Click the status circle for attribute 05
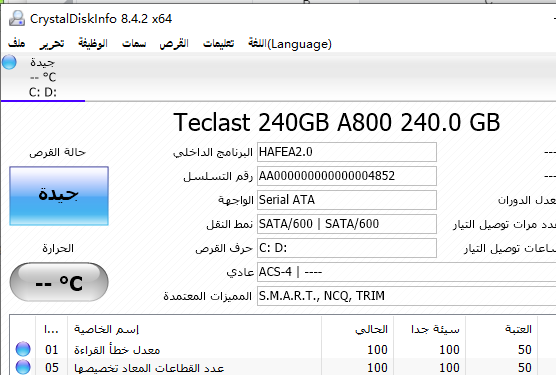Image resolution: width=556 pixels, height=375 pixels. pos(23,367)
